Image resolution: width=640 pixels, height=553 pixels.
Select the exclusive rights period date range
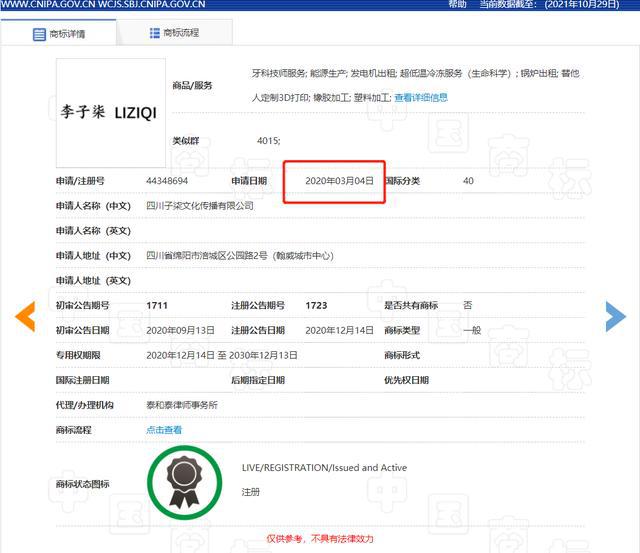coord(222,355)
